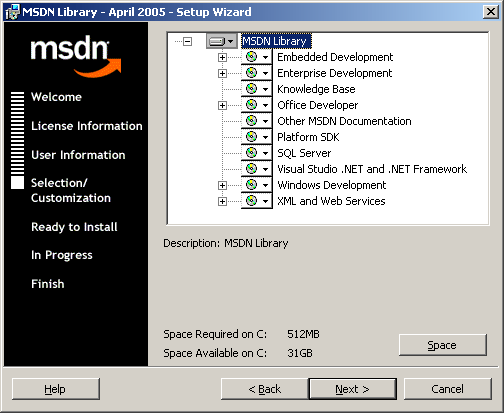The width and height of the screenshot is (504, 413).
Task: Click the Next button
Action: point(353,389)
